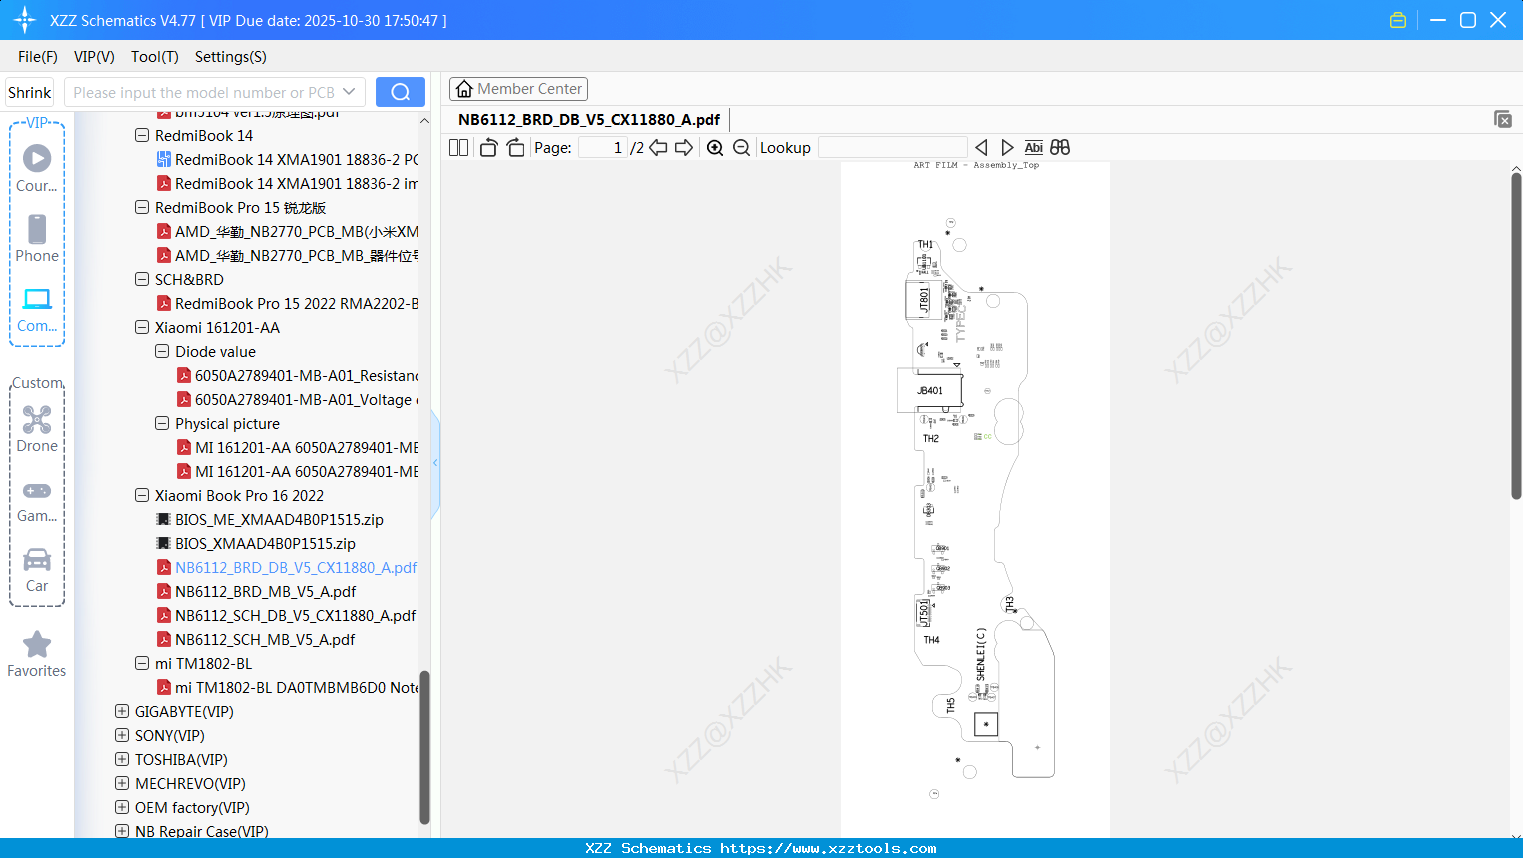The height and width of the screenshot is (858, 1523).
Task: Expand the GIGABYTE(VIP) node
Action: pyautogui.click(x=122, y=711)
